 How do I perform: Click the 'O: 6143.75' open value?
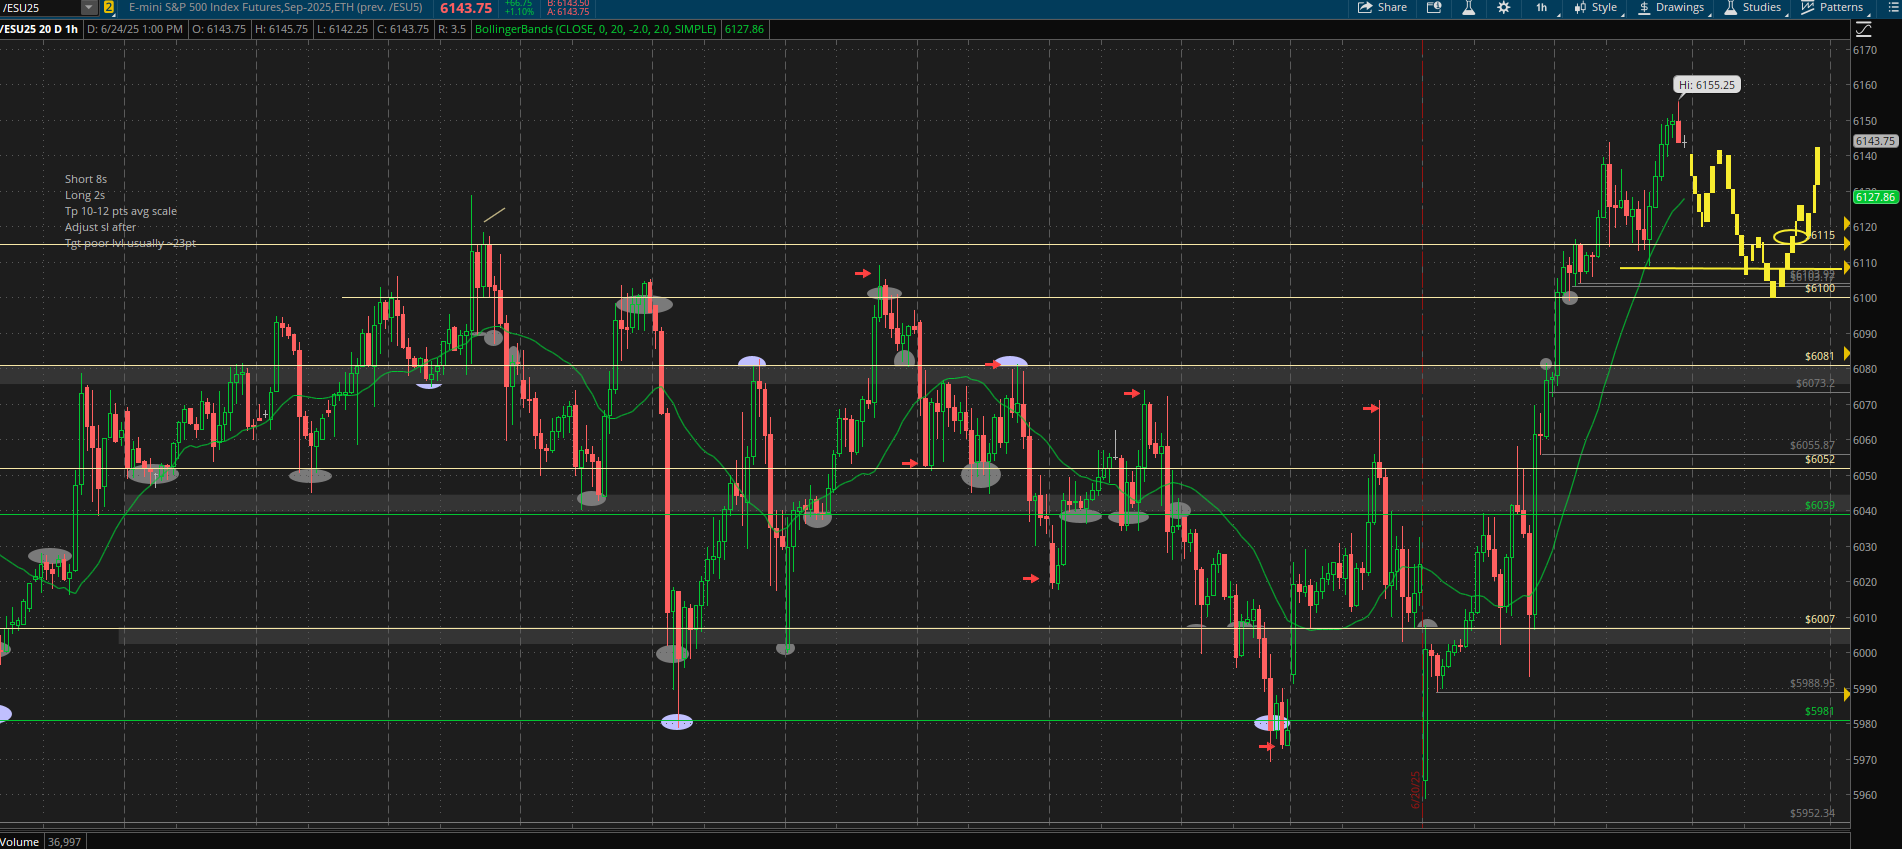(219, 29)
